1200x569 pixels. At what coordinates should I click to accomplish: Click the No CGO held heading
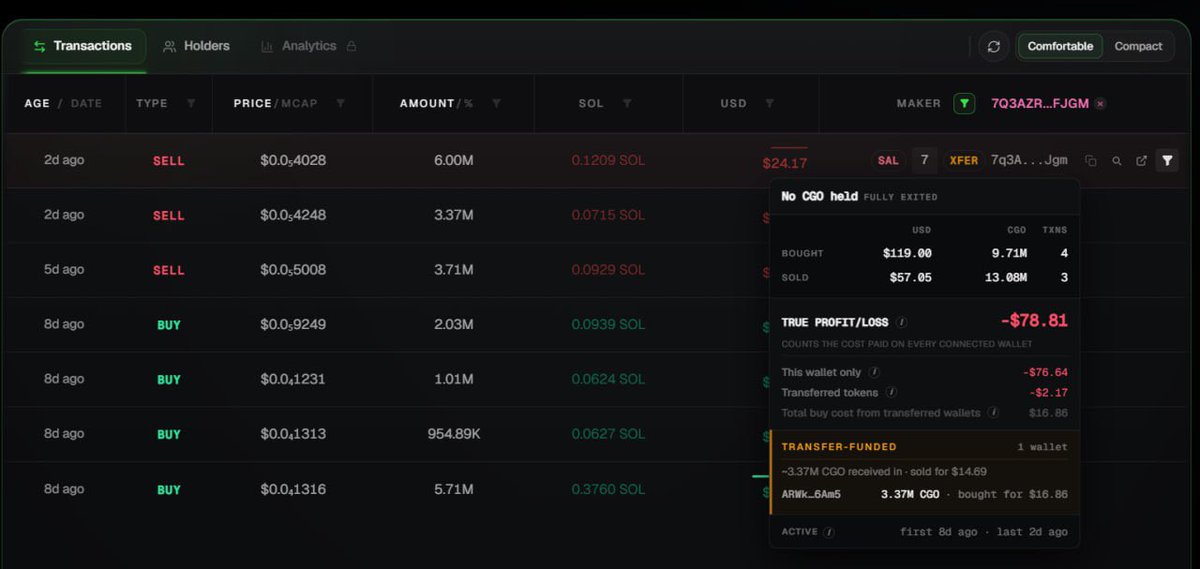(x=819, y=196)
